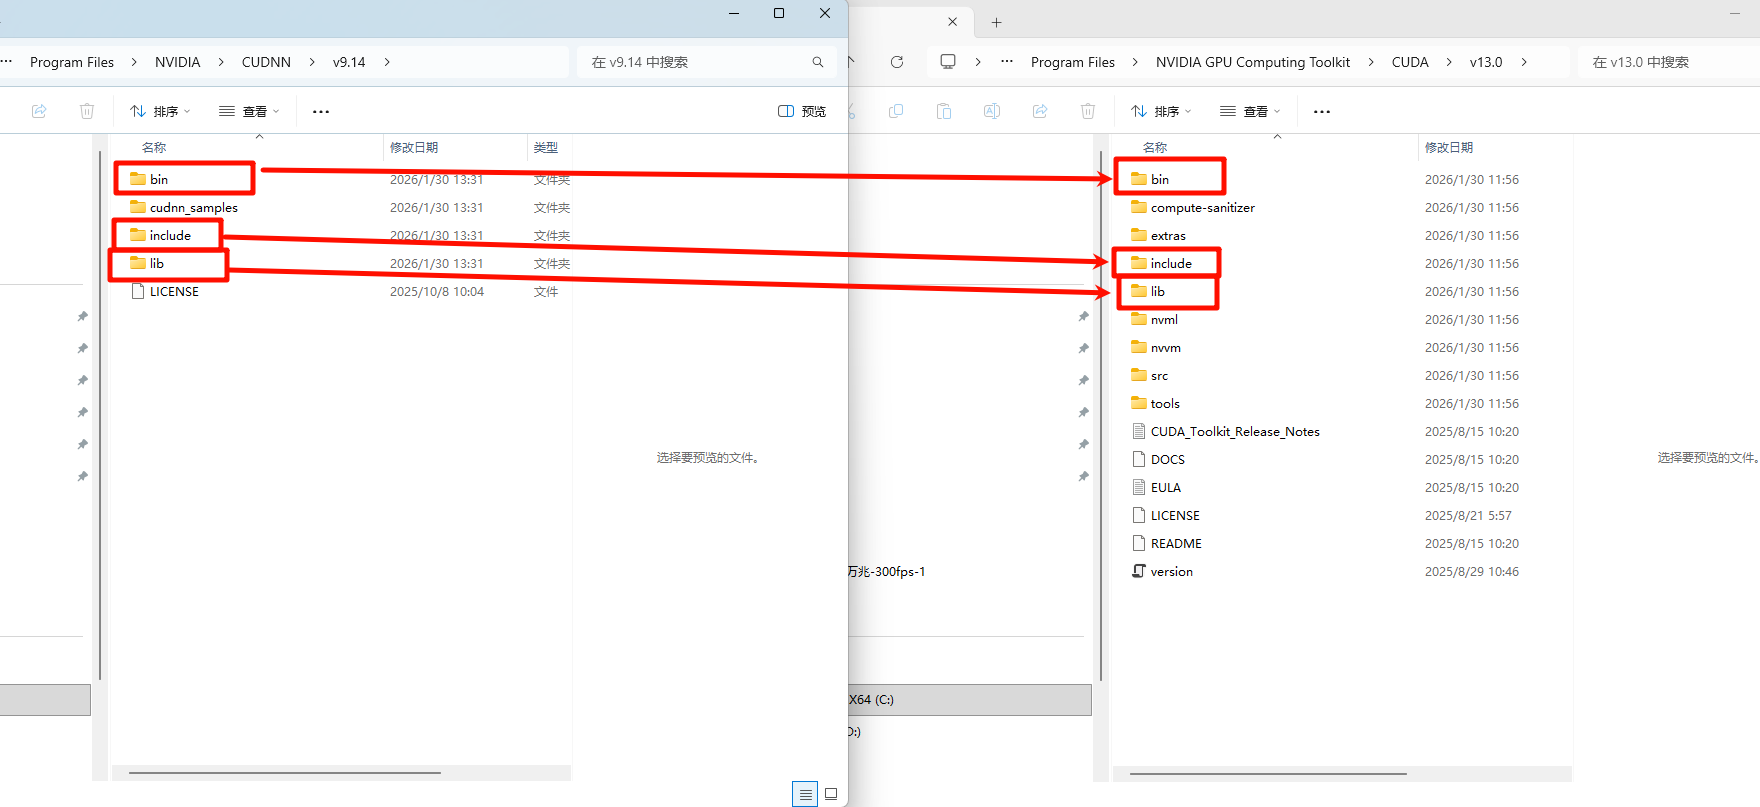Select the bin folder in v13.0 window

(x=1160, y=179)
